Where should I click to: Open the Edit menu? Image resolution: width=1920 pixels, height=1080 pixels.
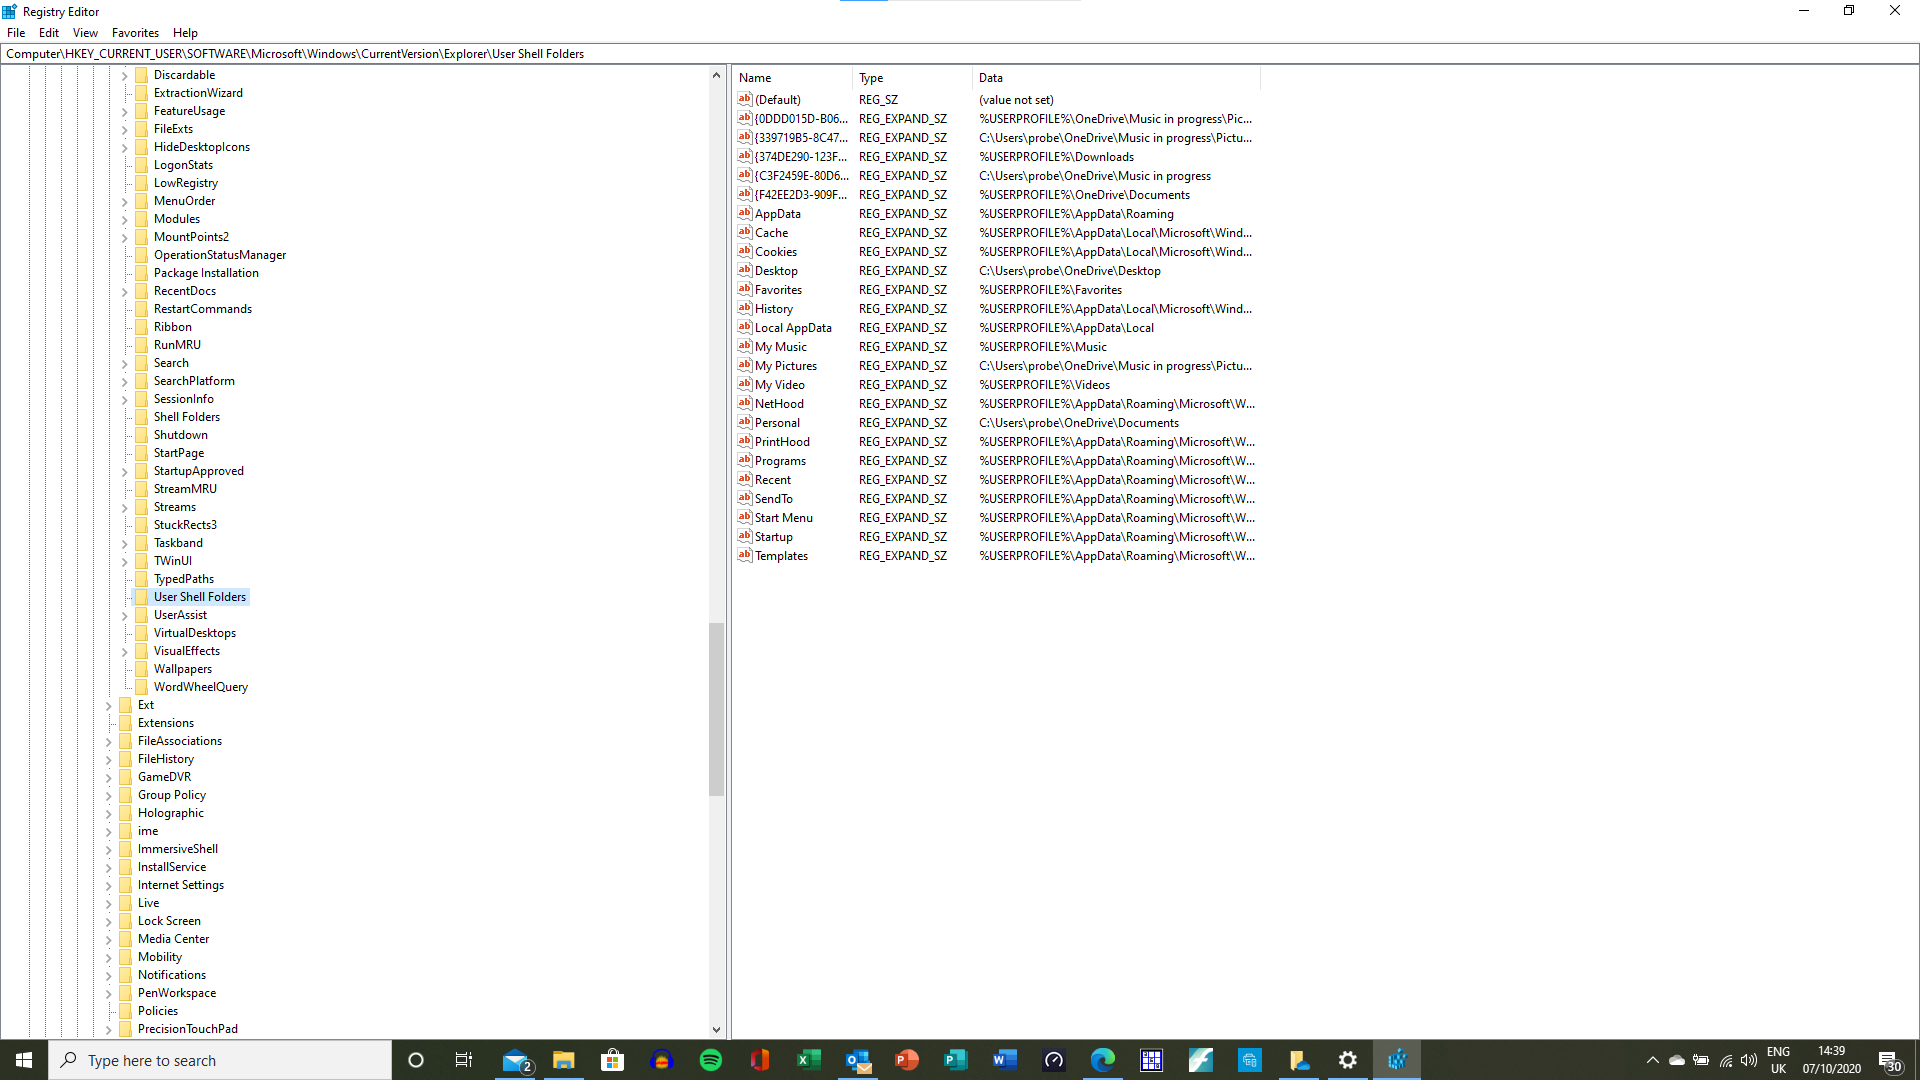tap(48, 33)
